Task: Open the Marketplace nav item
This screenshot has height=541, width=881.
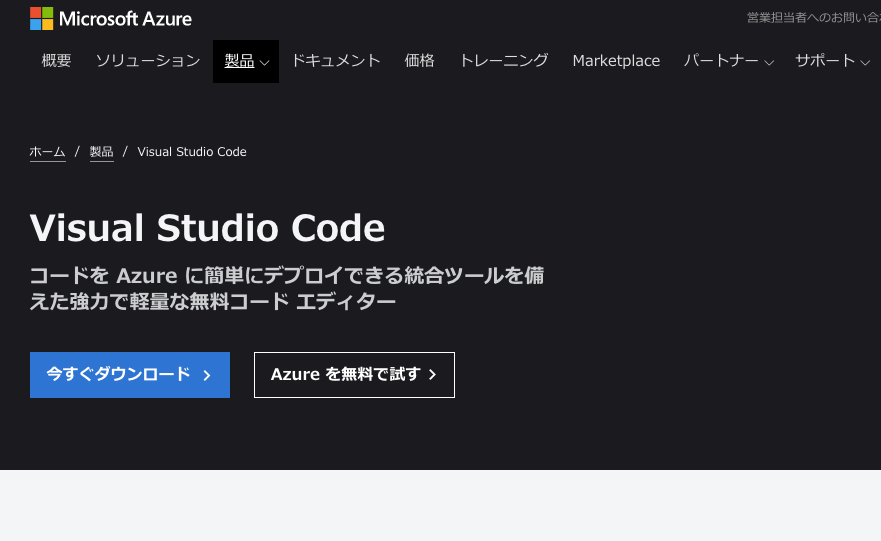Action: click(616, 61)
